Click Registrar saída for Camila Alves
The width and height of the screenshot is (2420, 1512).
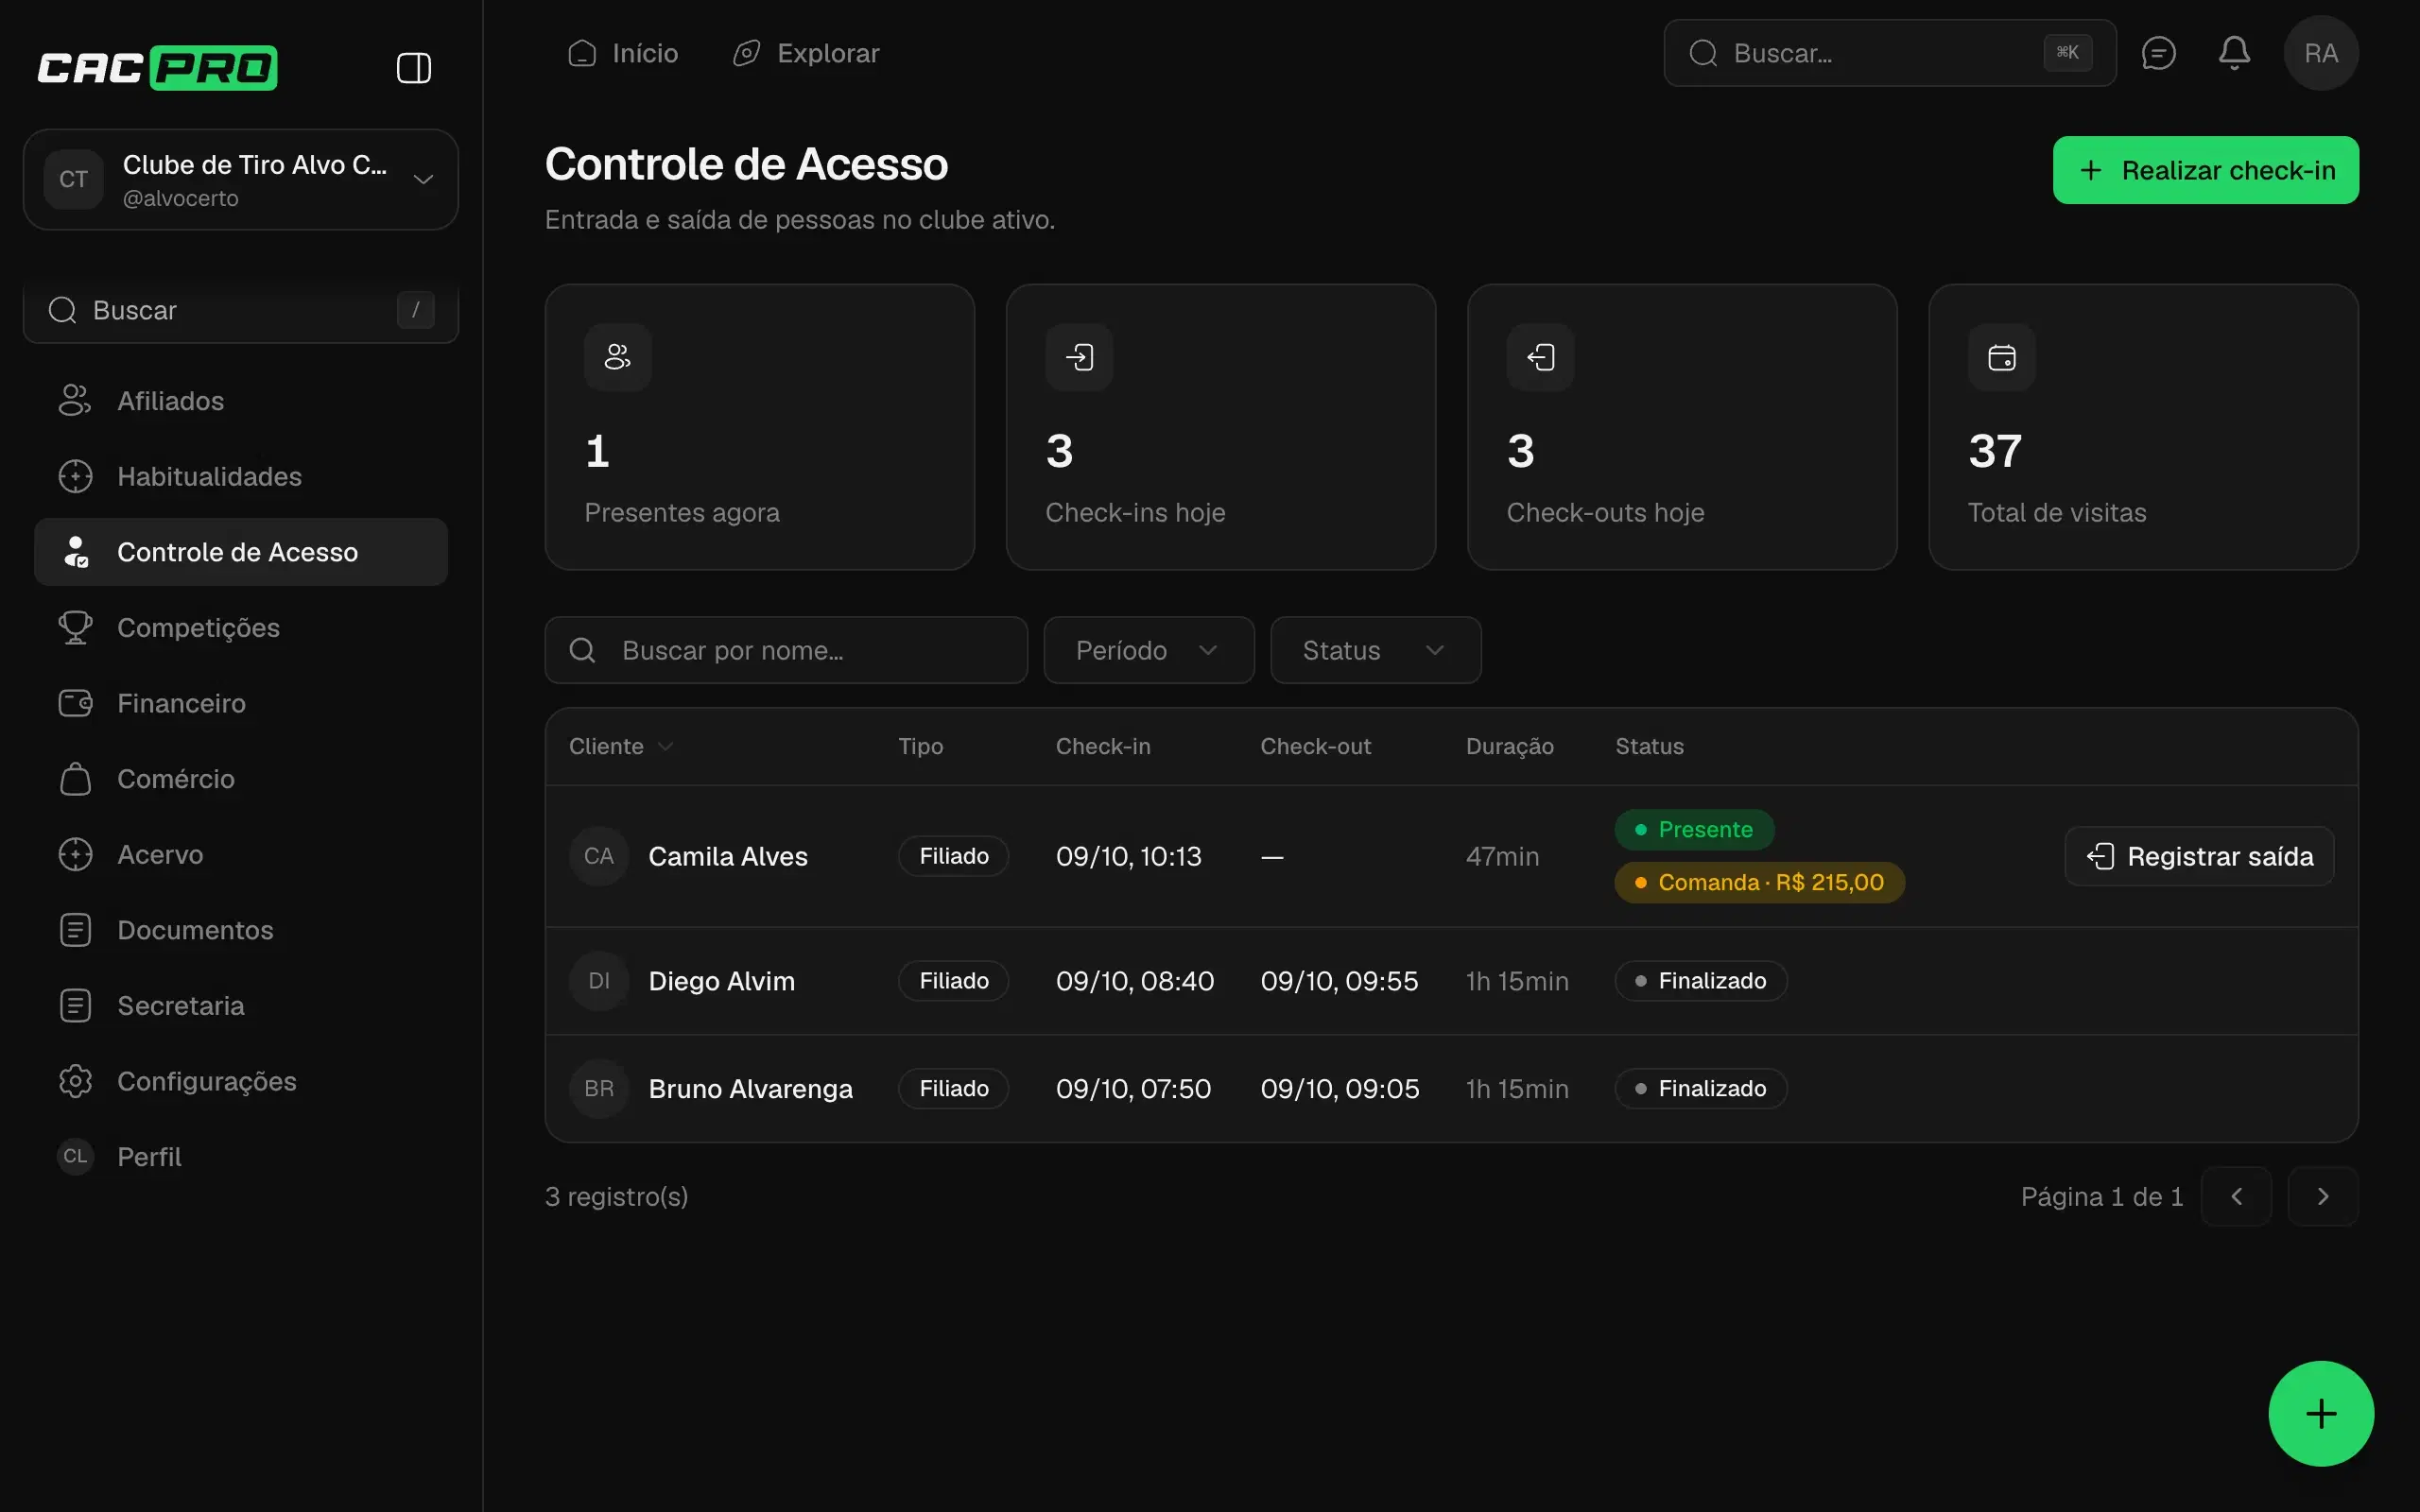pos(2199,856)
